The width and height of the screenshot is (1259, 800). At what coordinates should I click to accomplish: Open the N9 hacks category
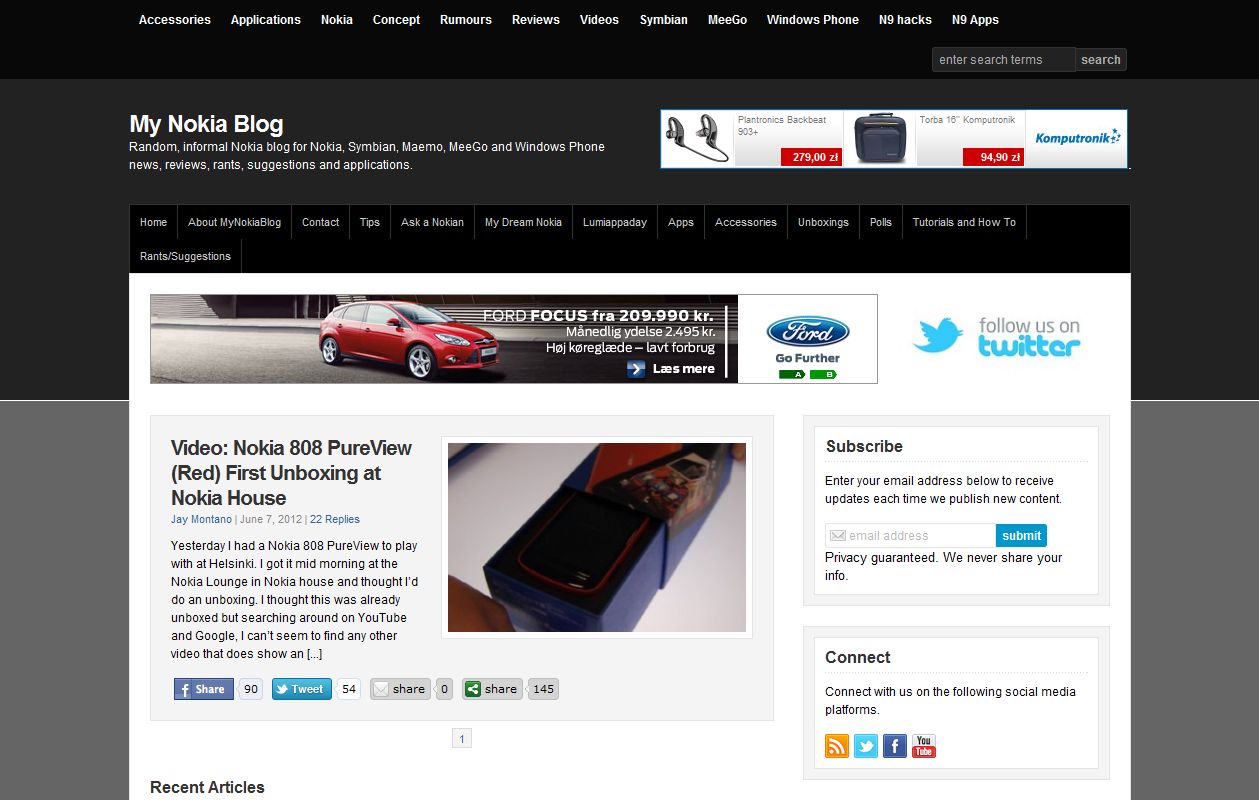pyautogui.click(x=905, y=20)
